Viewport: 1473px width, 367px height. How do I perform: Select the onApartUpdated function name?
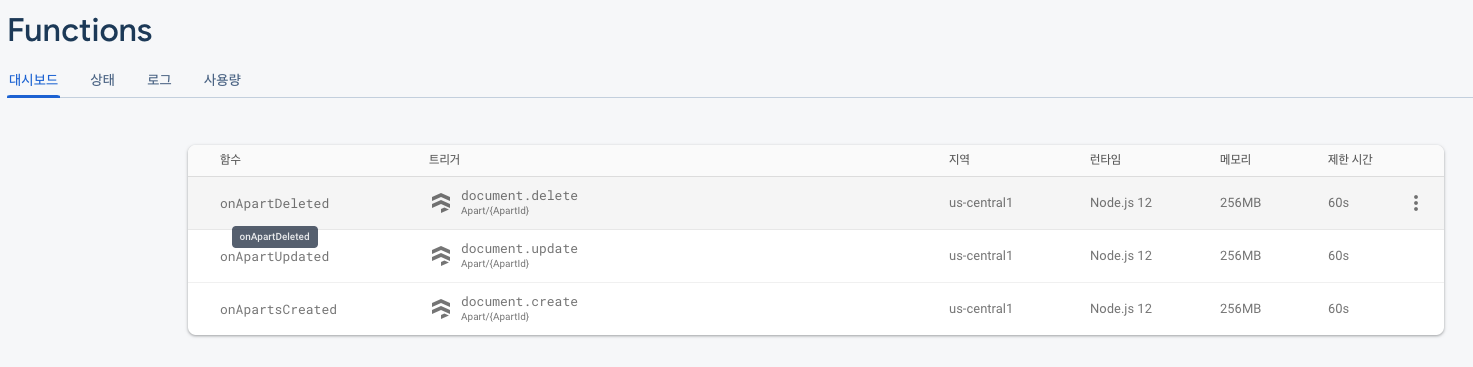[274, 257]
